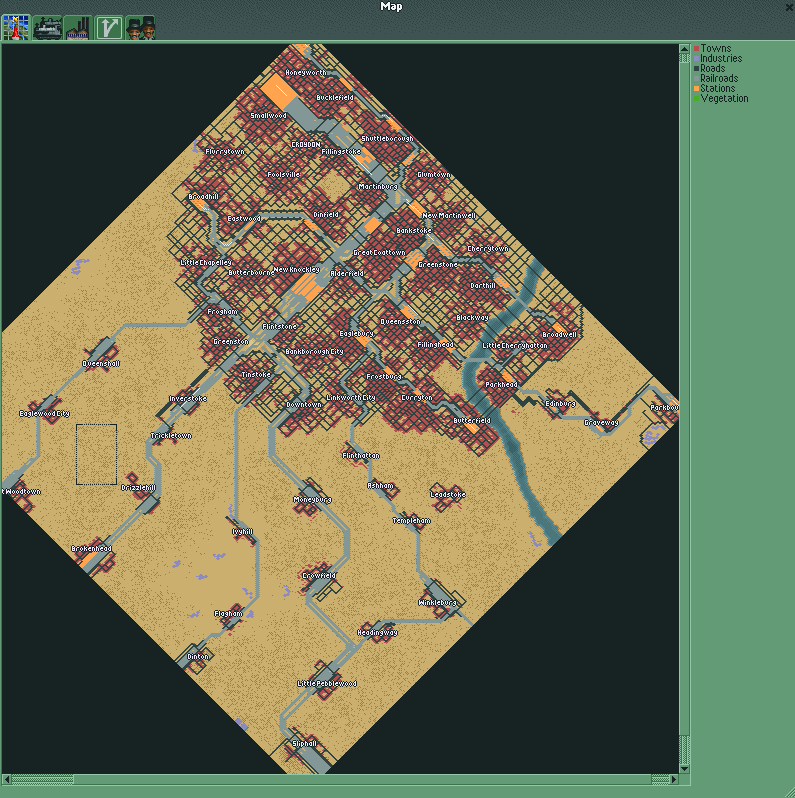Click the Downtown town label

pos(303,405)
